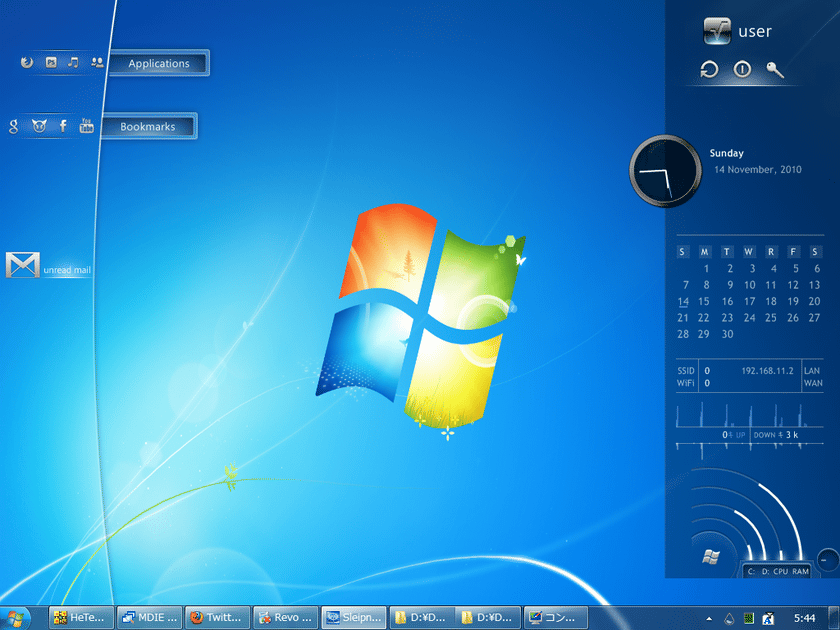
Task: Open the horned cat-face bookmark icon
Action: pyautogui.click(x=39, y=126)
